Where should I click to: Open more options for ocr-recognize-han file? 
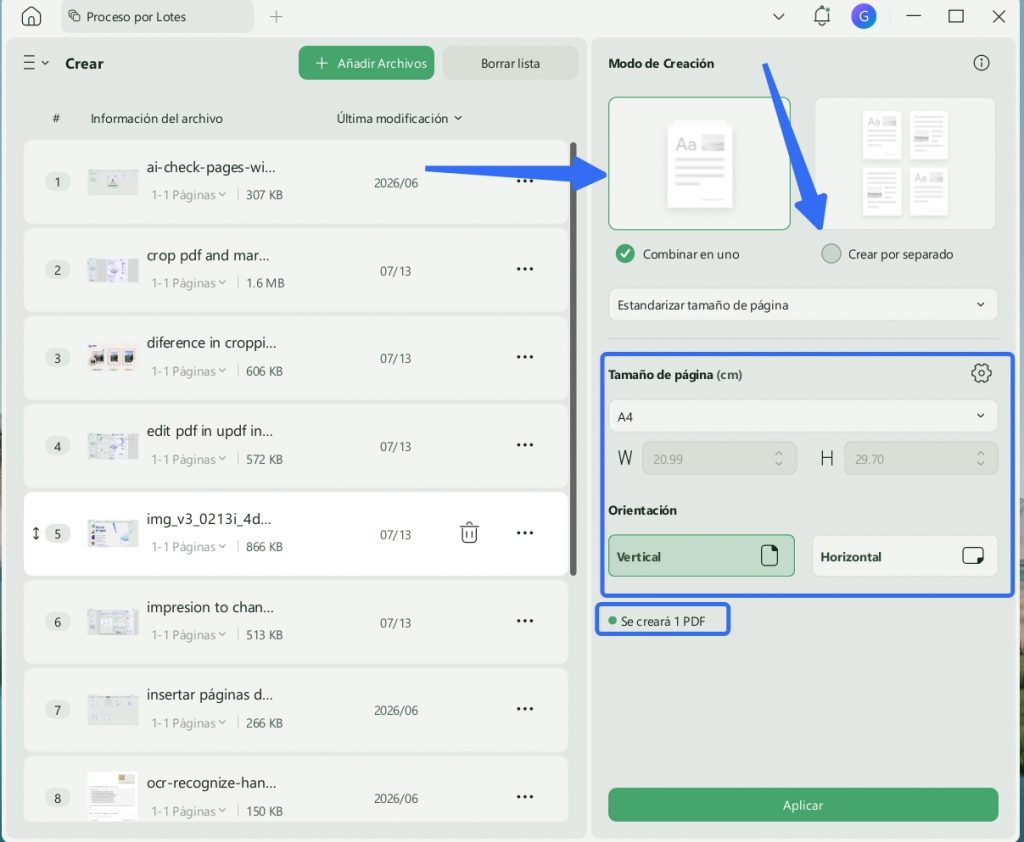[x=525, y=797]
